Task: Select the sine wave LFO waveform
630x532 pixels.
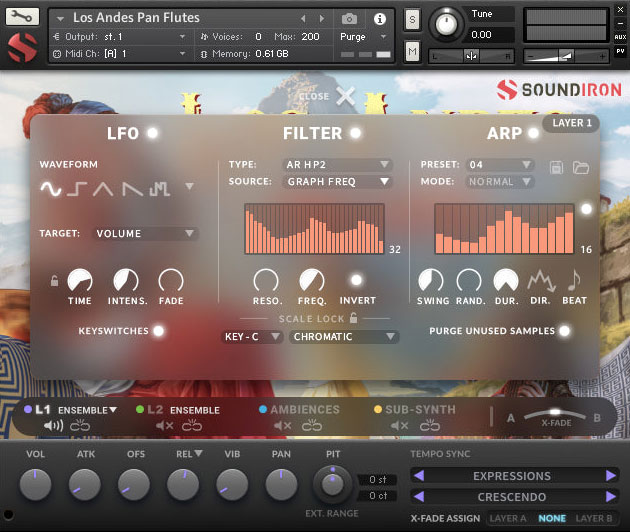Action: (x=51, y=188)
